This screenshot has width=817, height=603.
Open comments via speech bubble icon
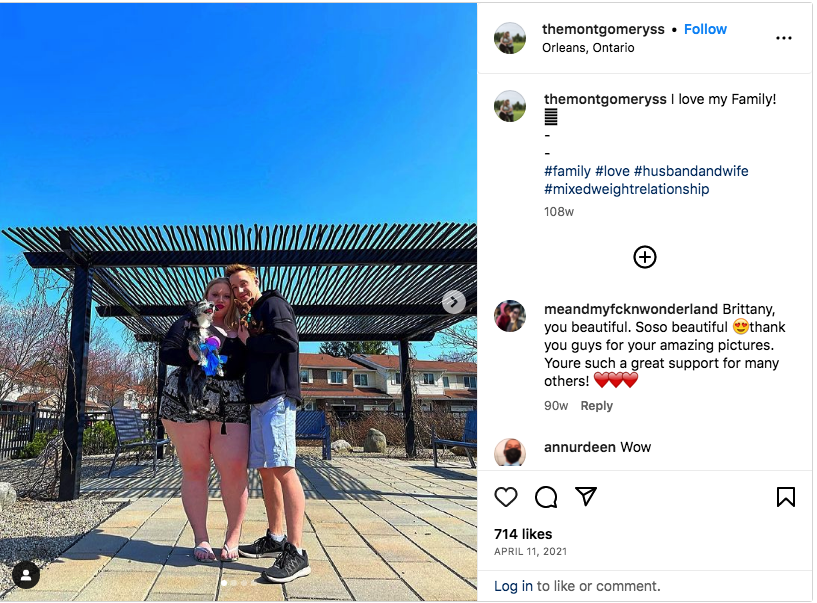tap(546, 497)
